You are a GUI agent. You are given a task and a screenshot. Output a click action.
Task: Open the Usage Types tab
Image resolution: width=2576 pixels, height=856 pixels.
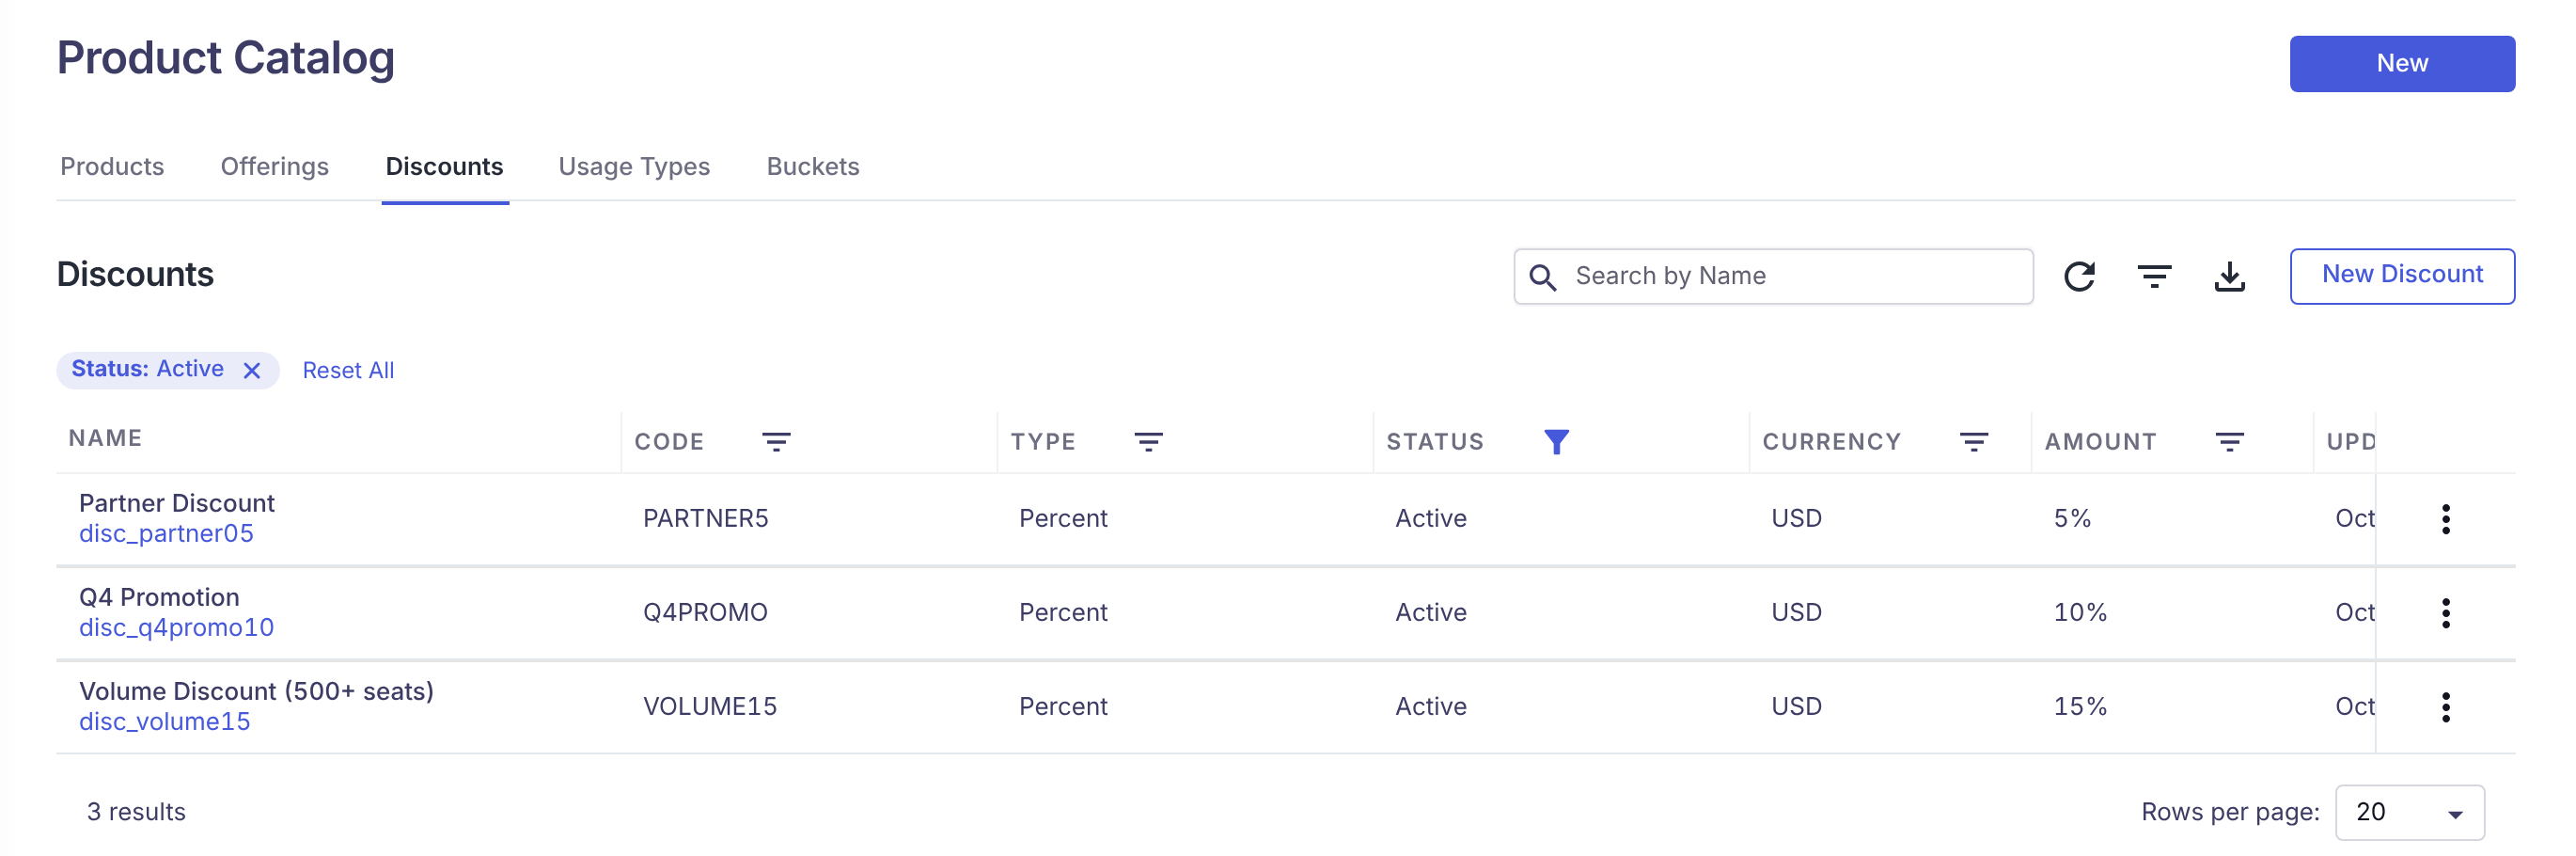point(634,166)
